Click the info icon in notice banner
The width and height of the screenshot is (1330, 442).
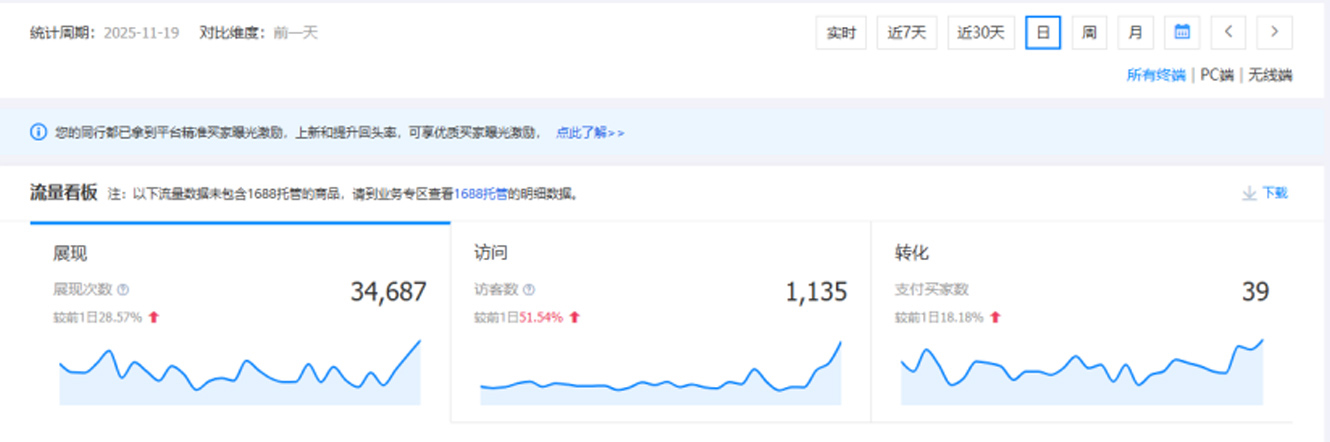pos(38,132)
